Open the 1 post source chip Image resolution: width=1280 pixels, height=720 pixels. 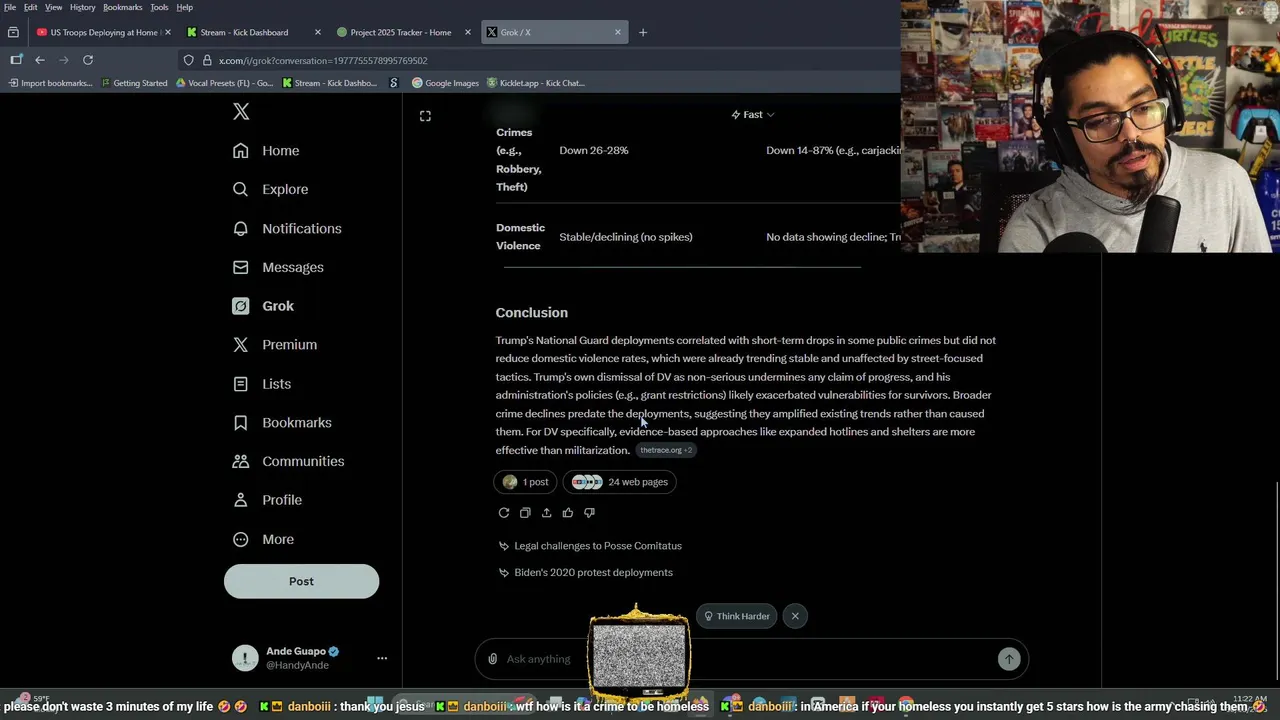[526, 482]
